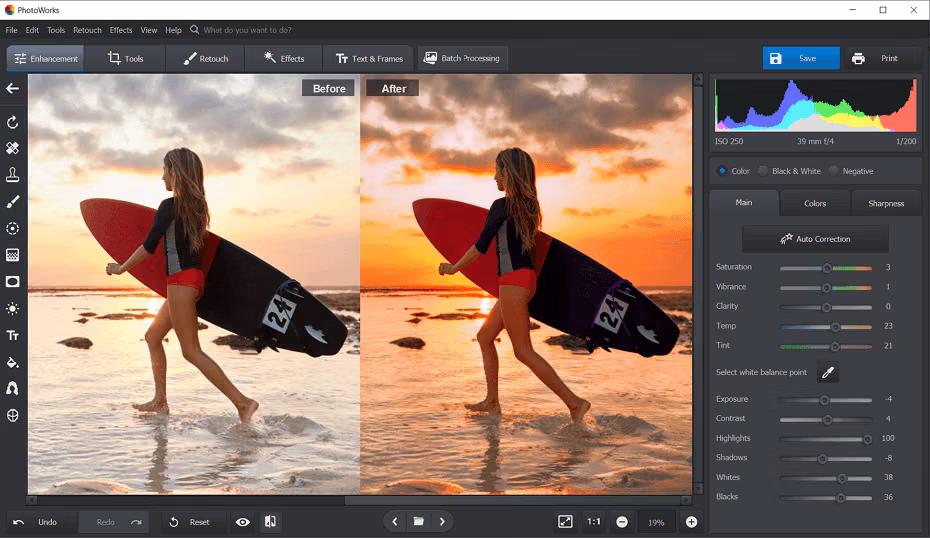Click the Auto Correction button
This screenshot has width=930, height=538.
coord(816,238)
